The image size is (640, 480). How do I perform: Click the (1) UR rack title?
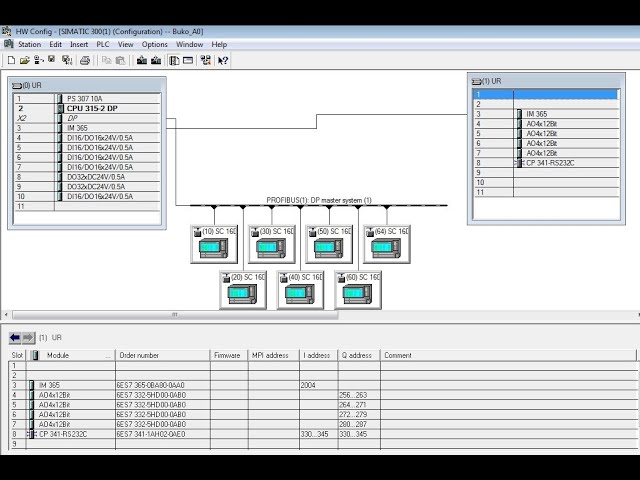[546, 81]
